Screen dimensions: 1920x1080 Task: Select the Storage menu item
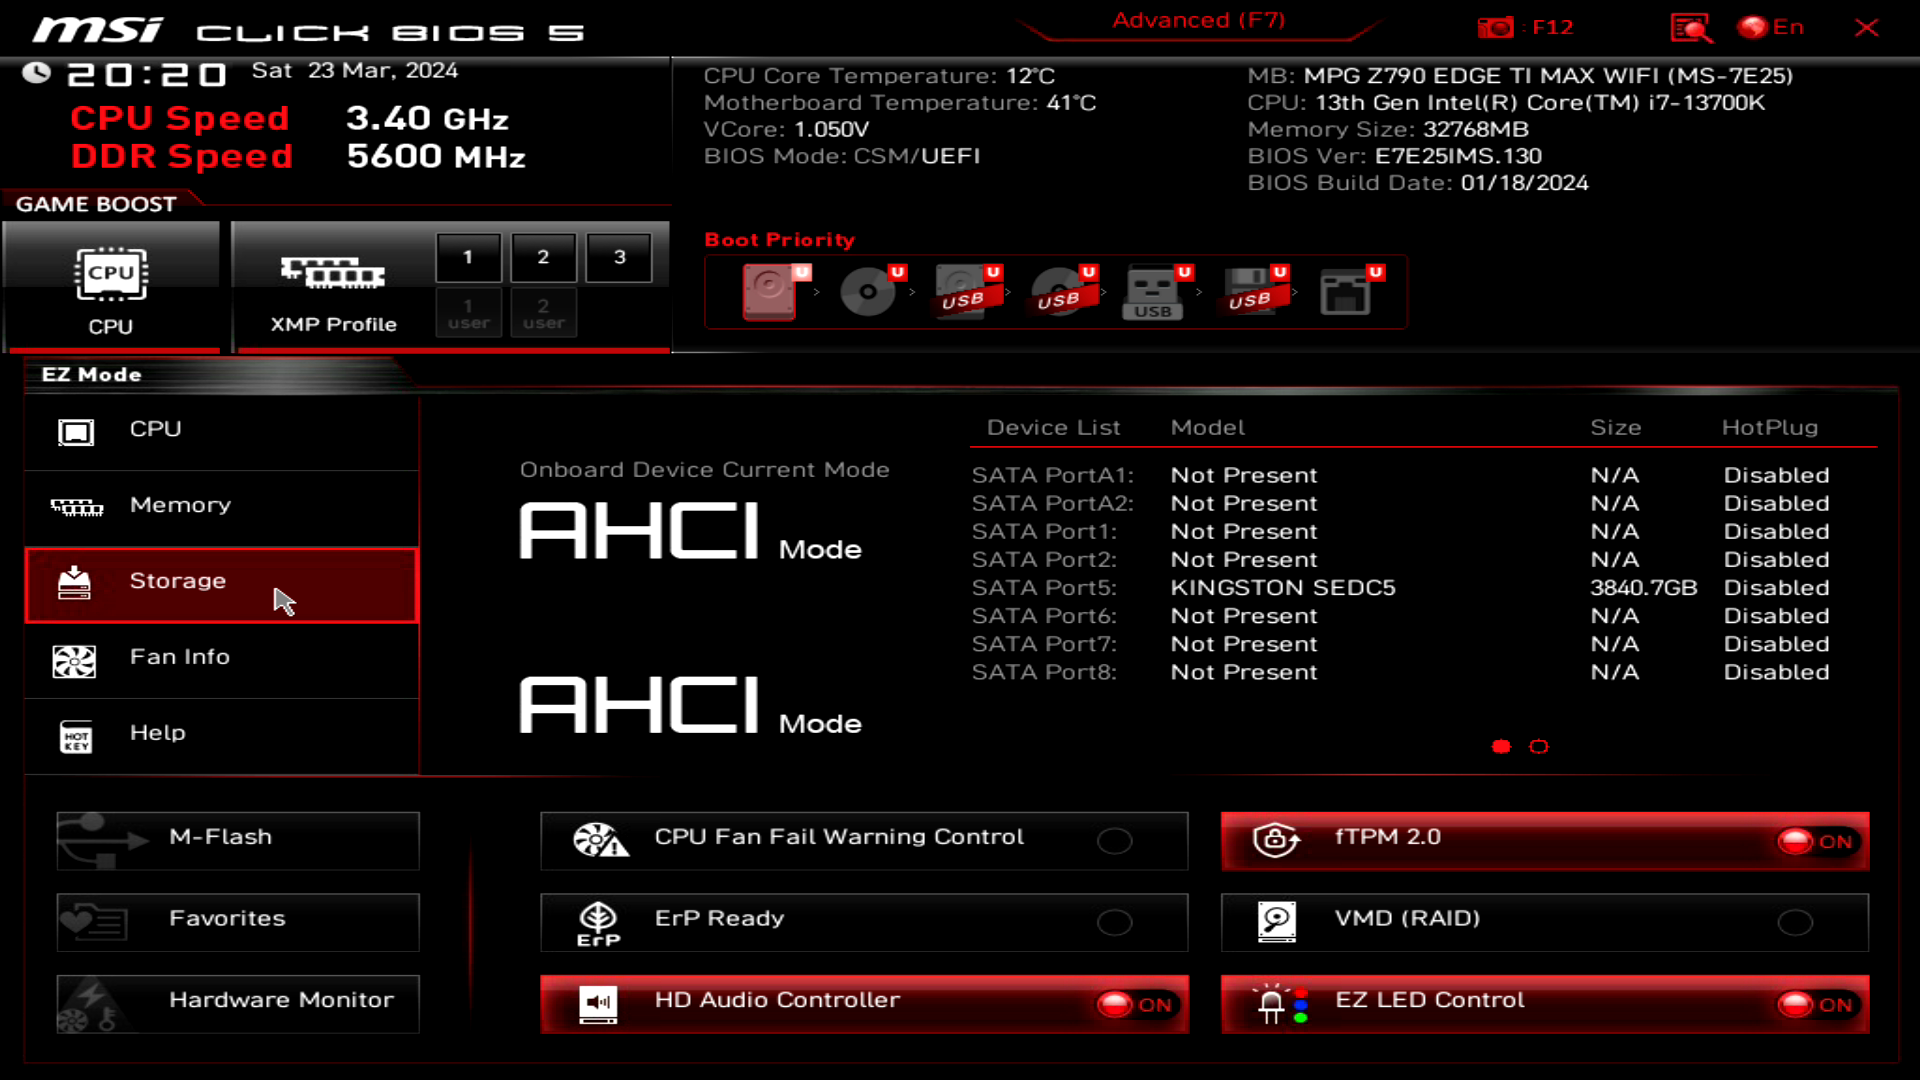pos(221,584)
